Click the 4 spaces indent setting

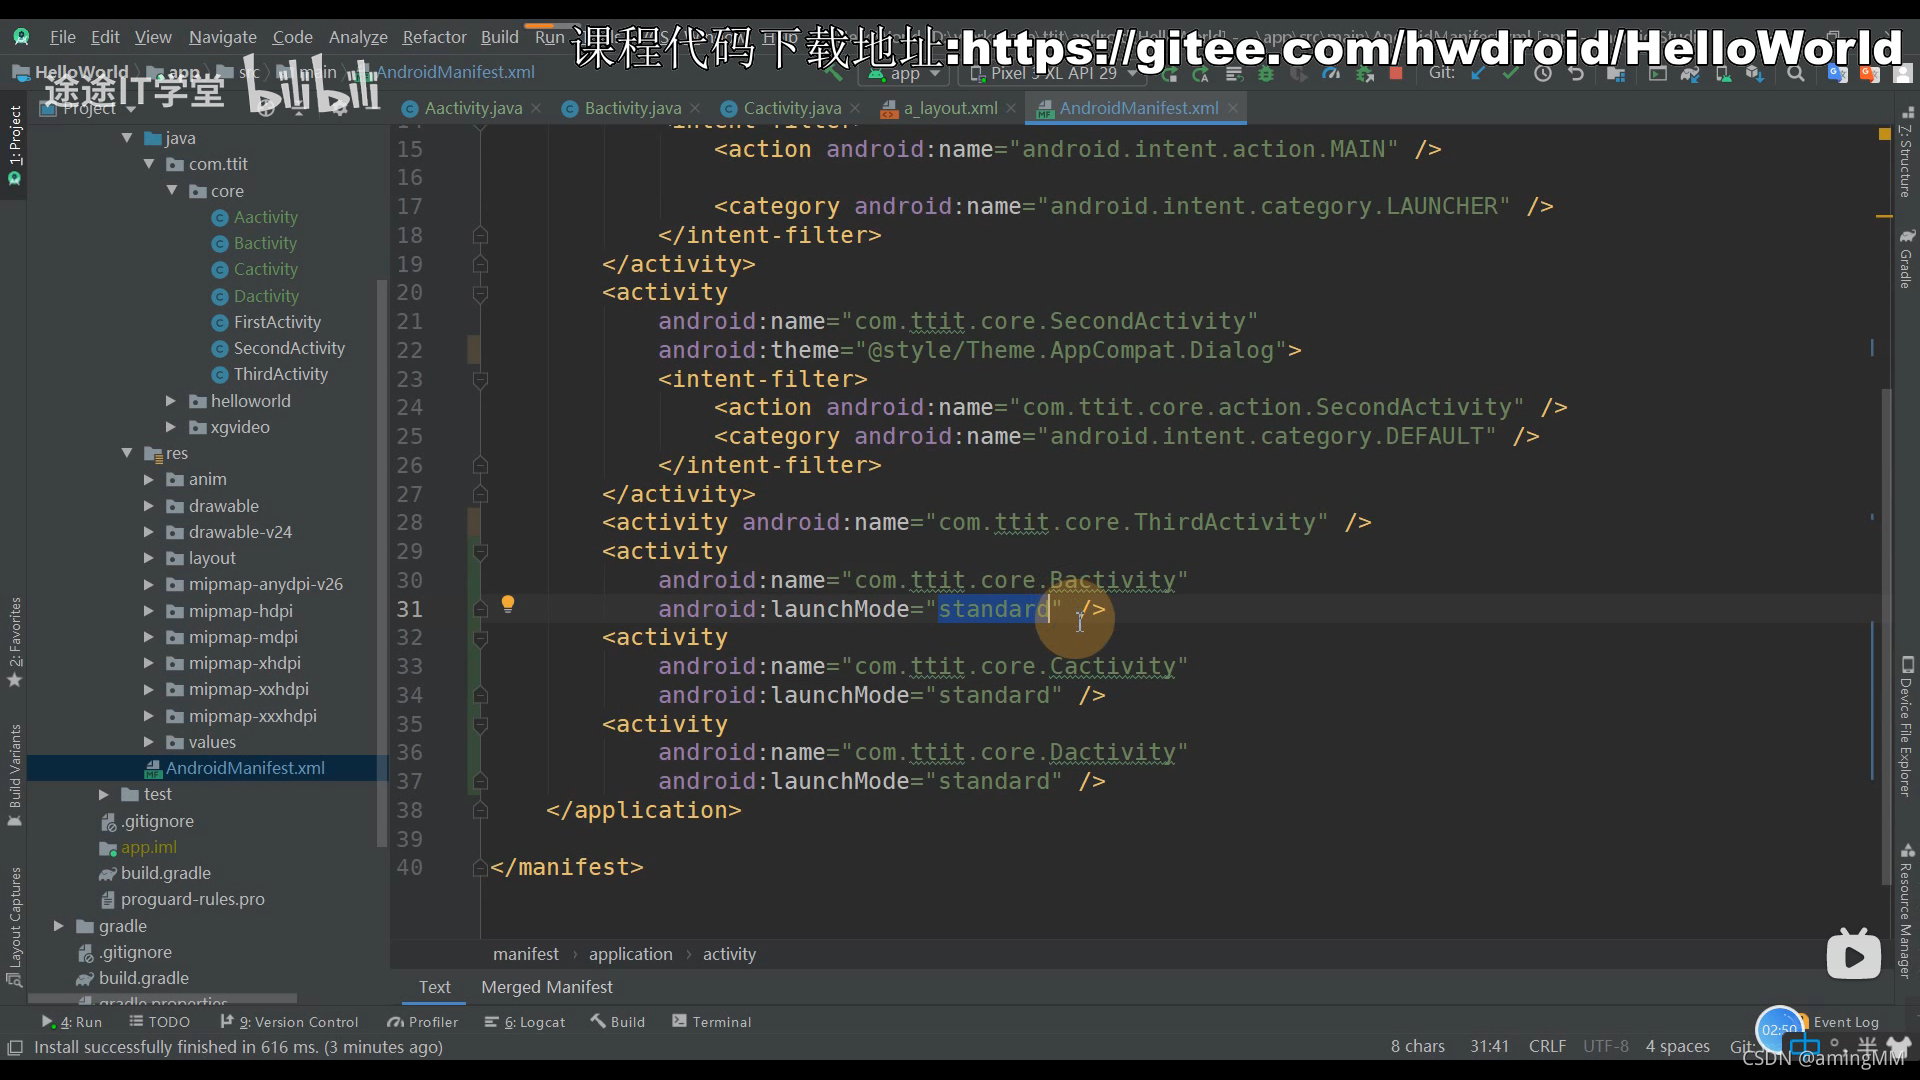(1678, 1046)
